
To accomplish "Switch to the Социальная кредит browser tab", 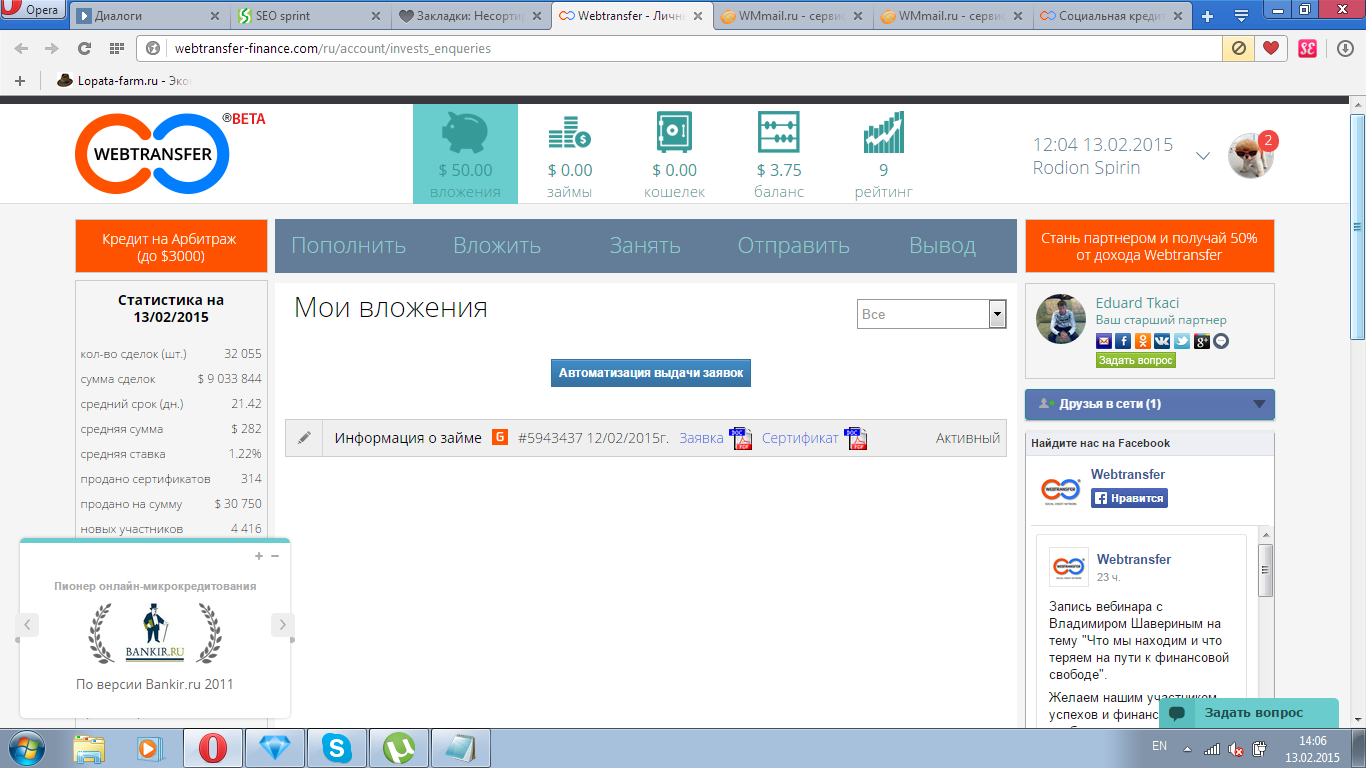I will [1112, 16].
